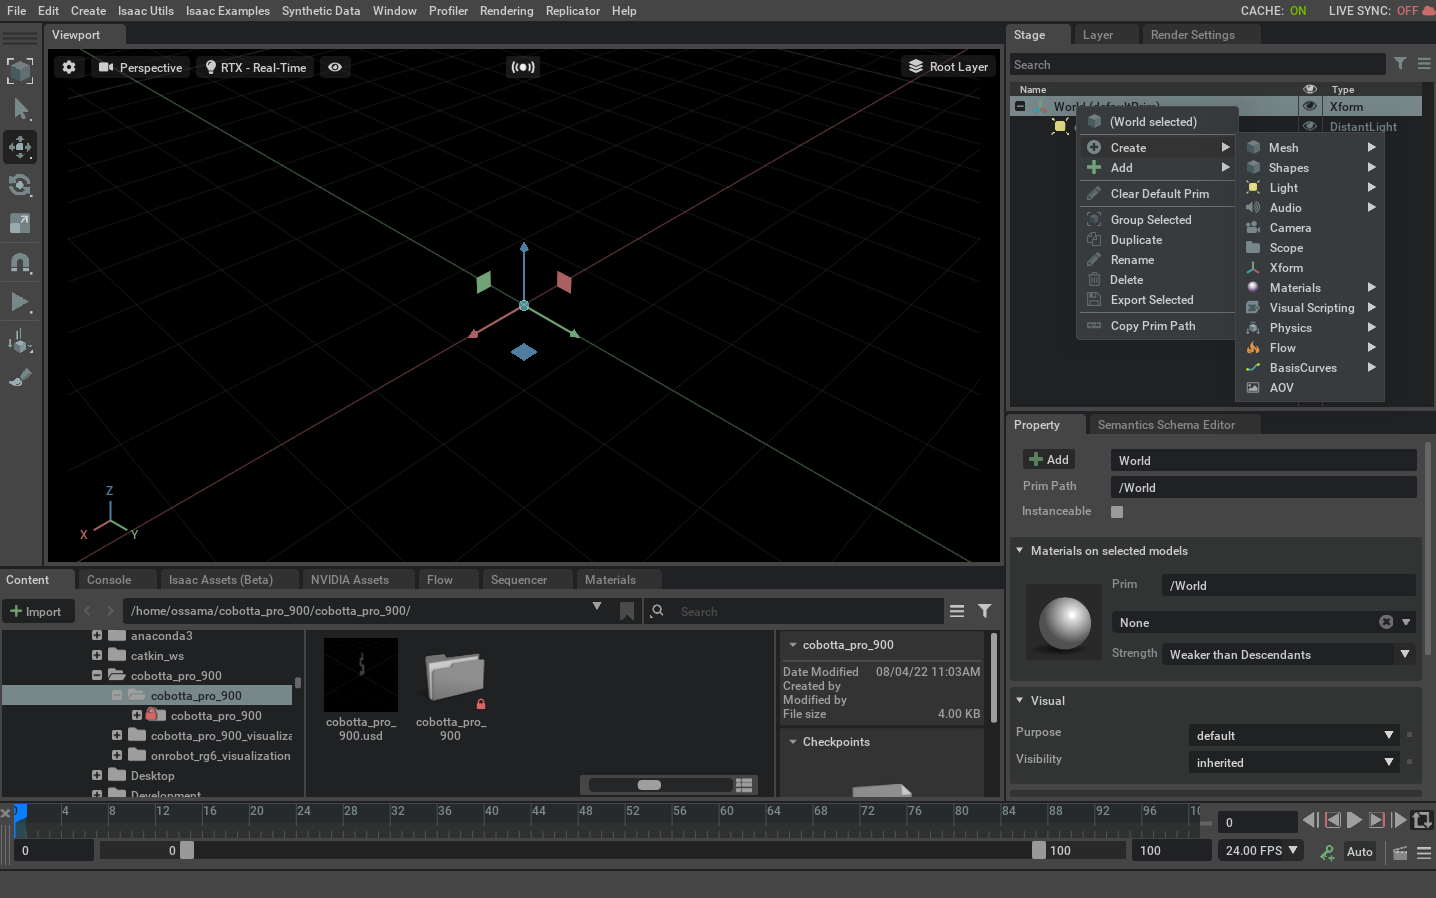Viewport: 1436px width, 898px height.
Task: Play the timeline animation
Action: tap(1354, 820)
